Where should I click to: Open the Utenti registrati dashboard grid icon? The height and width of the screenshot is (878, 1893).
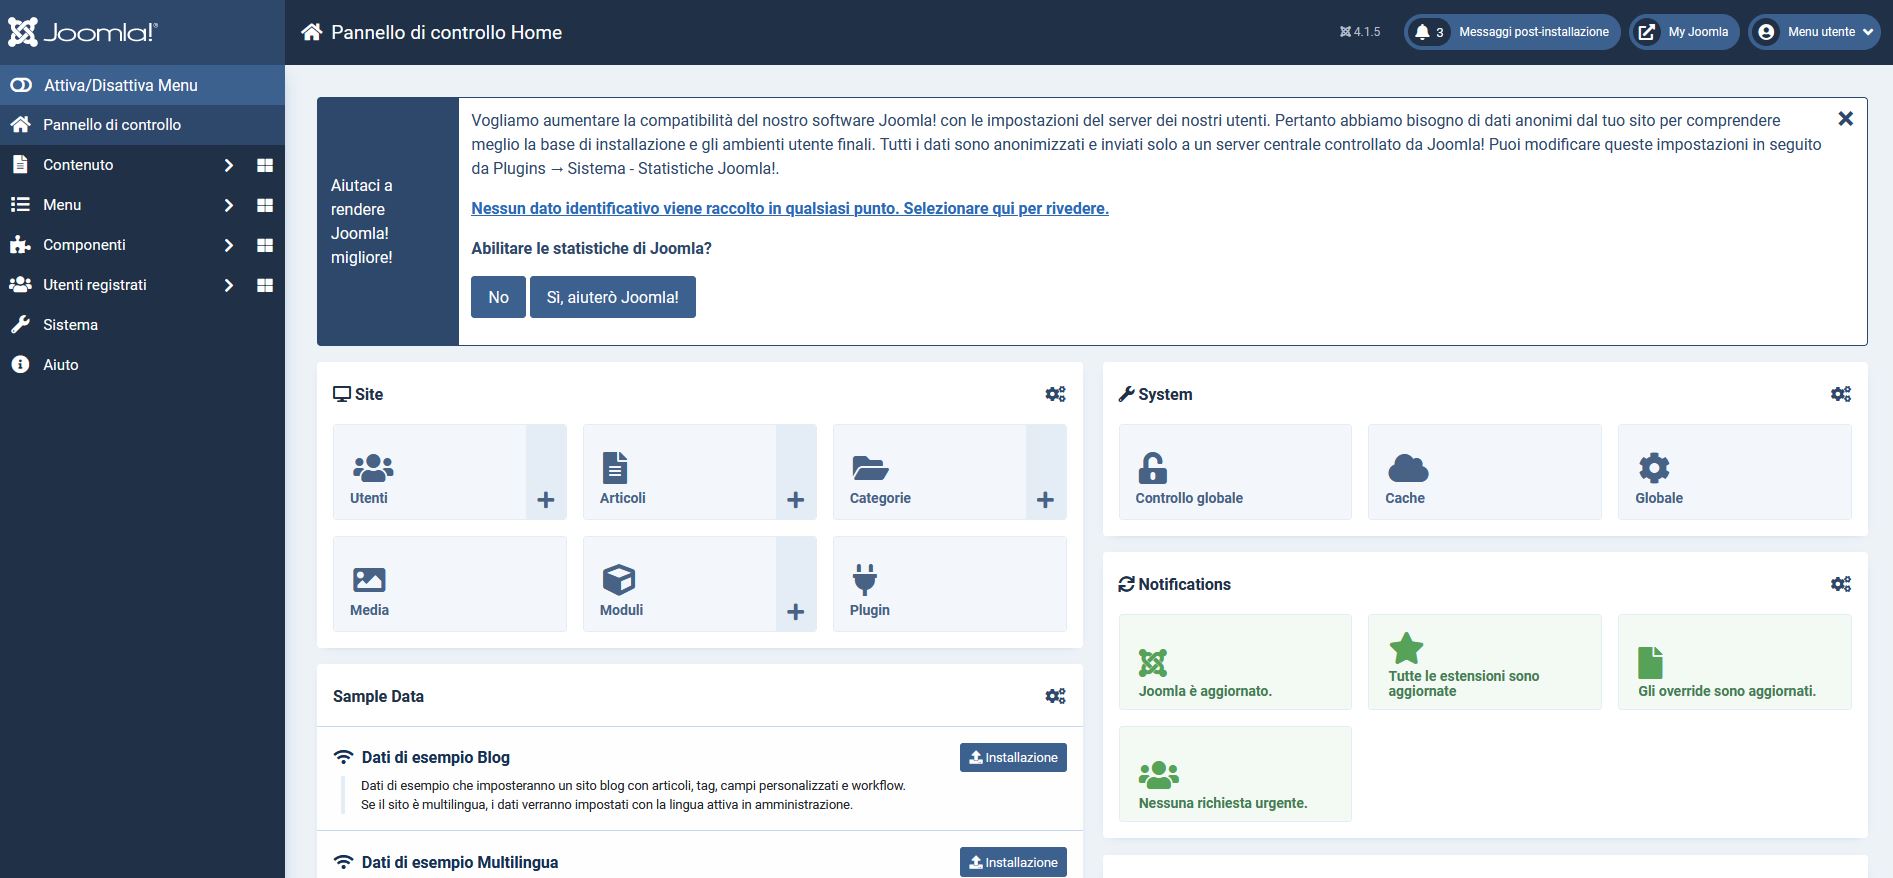coord(265,285)
